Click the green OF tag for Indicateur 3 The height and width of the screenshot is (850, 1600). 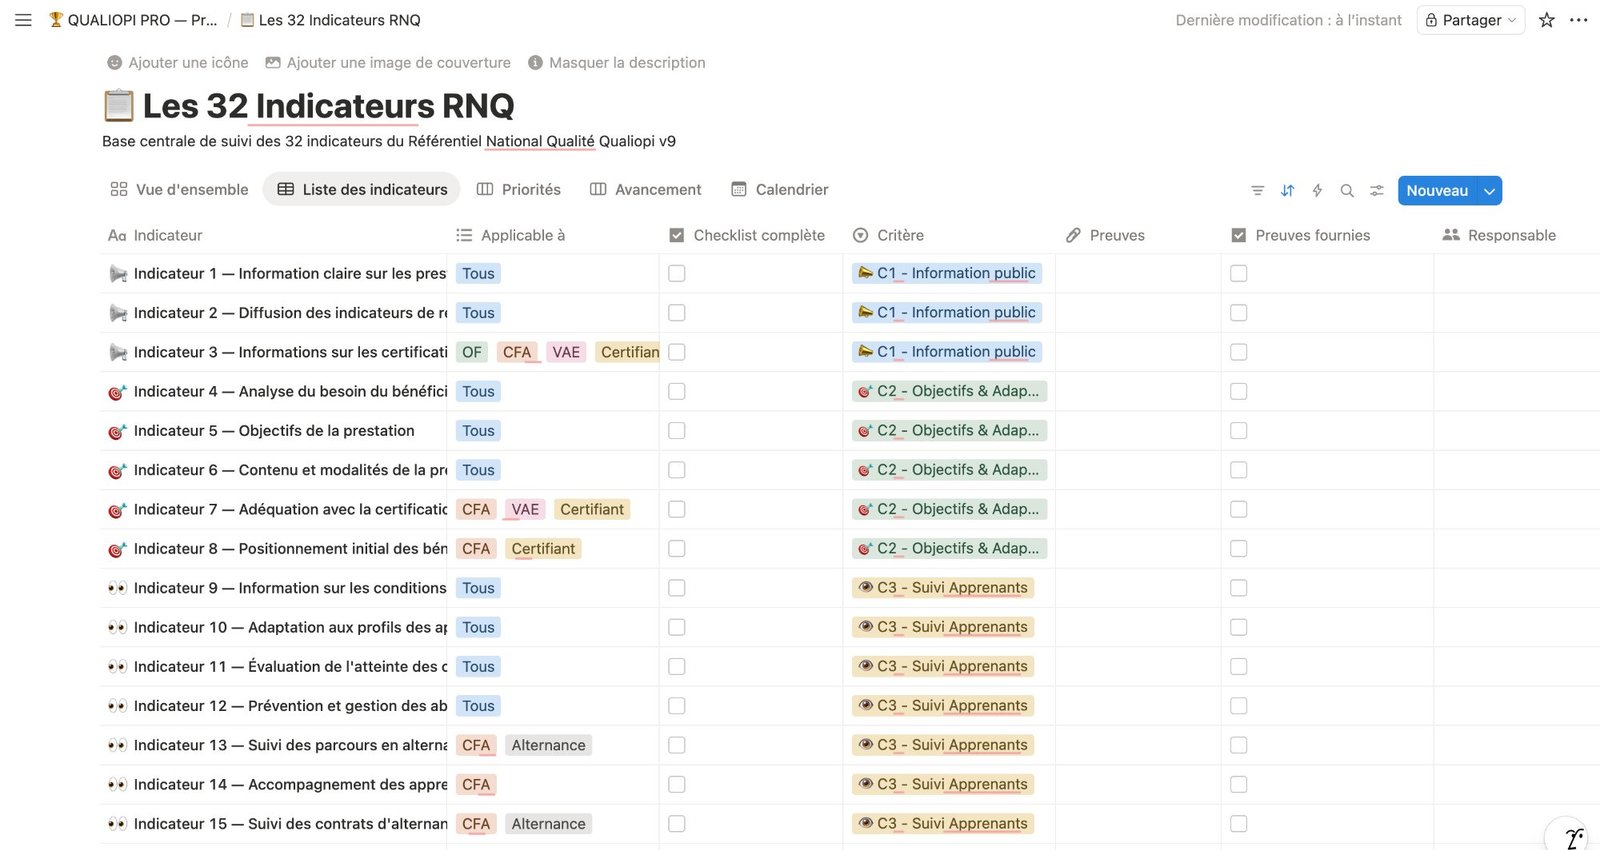pos(472,352)
